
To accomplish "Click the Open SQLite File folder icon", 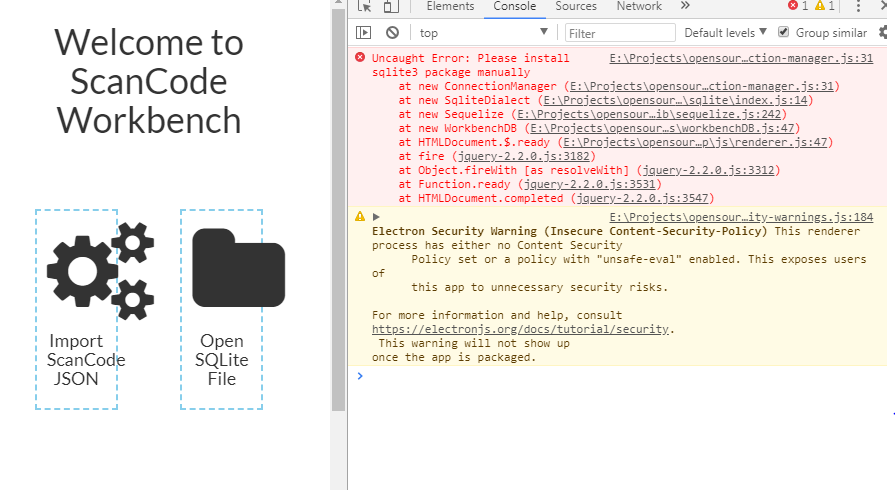I will point(239,268).
